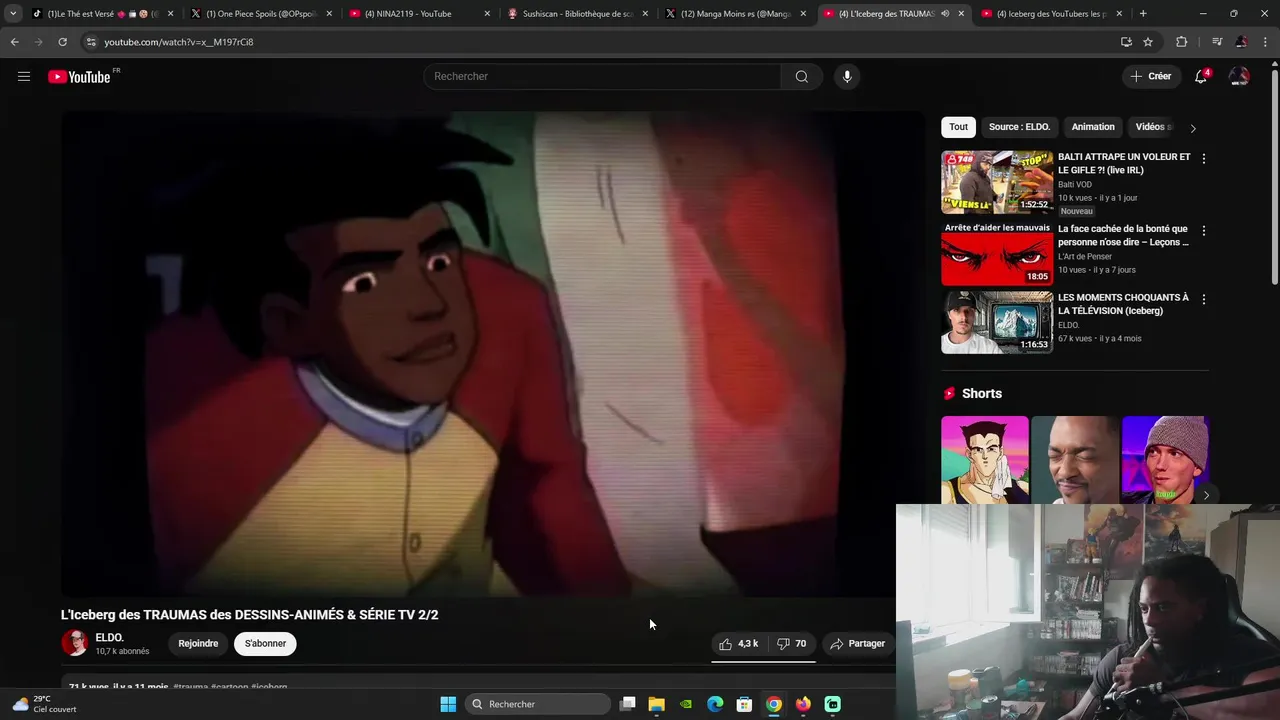Click the Rejoindre button

coord(198,644)
